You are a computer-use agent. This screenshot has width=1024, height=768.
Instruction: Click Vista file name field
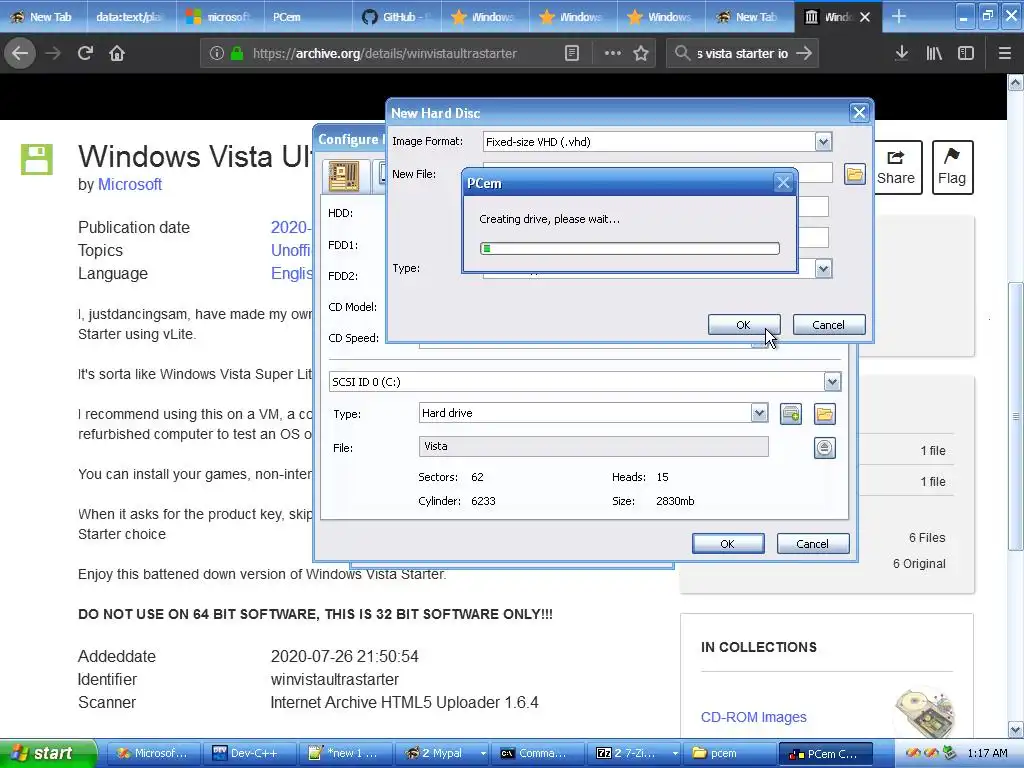point(594,447)
